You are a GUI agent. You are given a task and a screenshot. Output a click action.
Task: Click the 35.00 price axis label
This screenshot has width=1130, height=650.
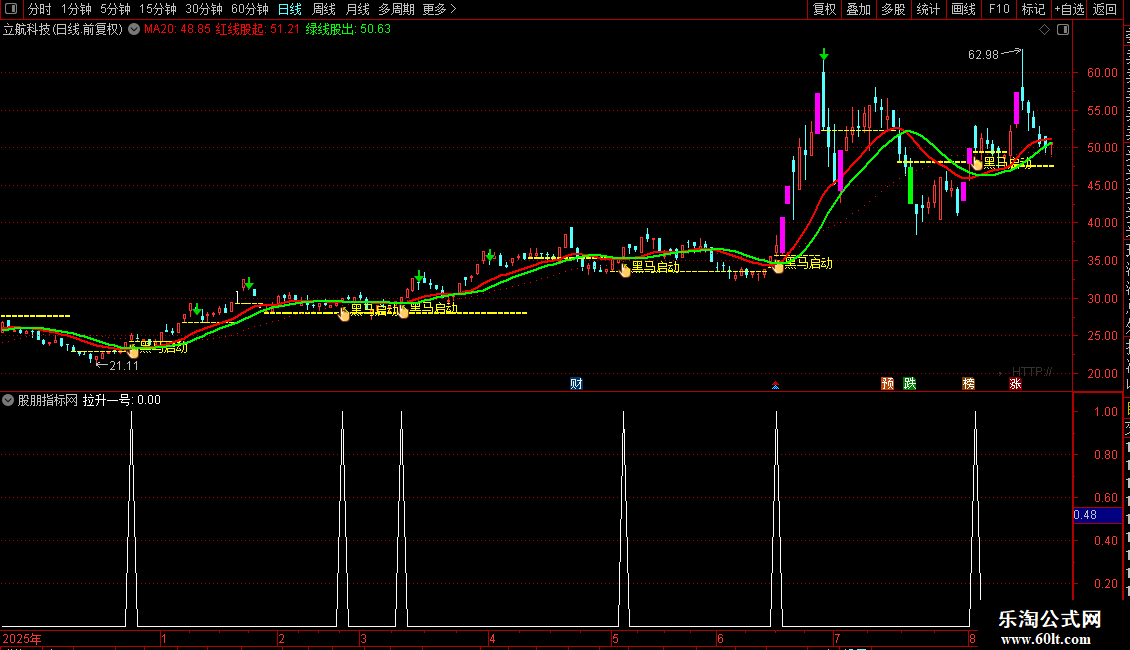point(1103,261)
